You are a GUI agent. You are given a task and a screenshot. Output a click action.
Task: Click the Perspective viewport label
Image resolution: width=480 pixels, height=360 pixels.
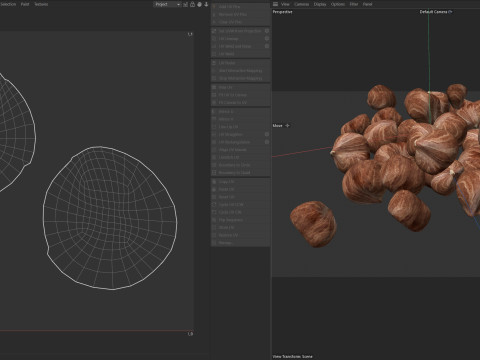(282, 12)
